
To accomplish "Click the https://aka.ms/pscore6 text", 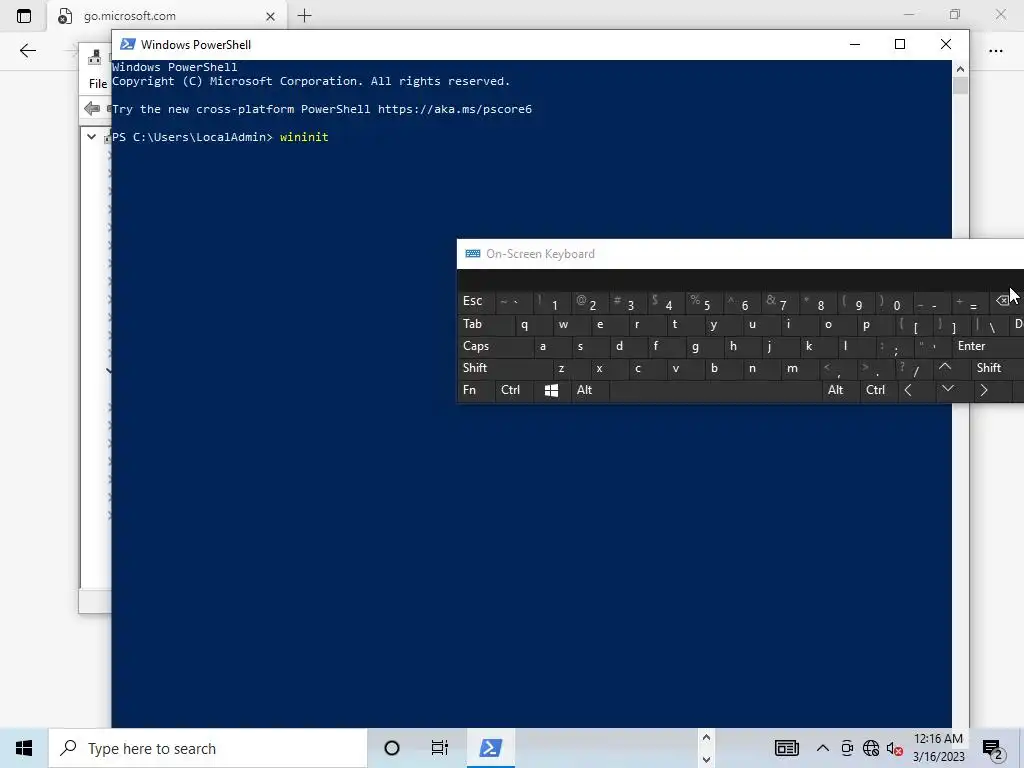I will click(x=455, y=109).
